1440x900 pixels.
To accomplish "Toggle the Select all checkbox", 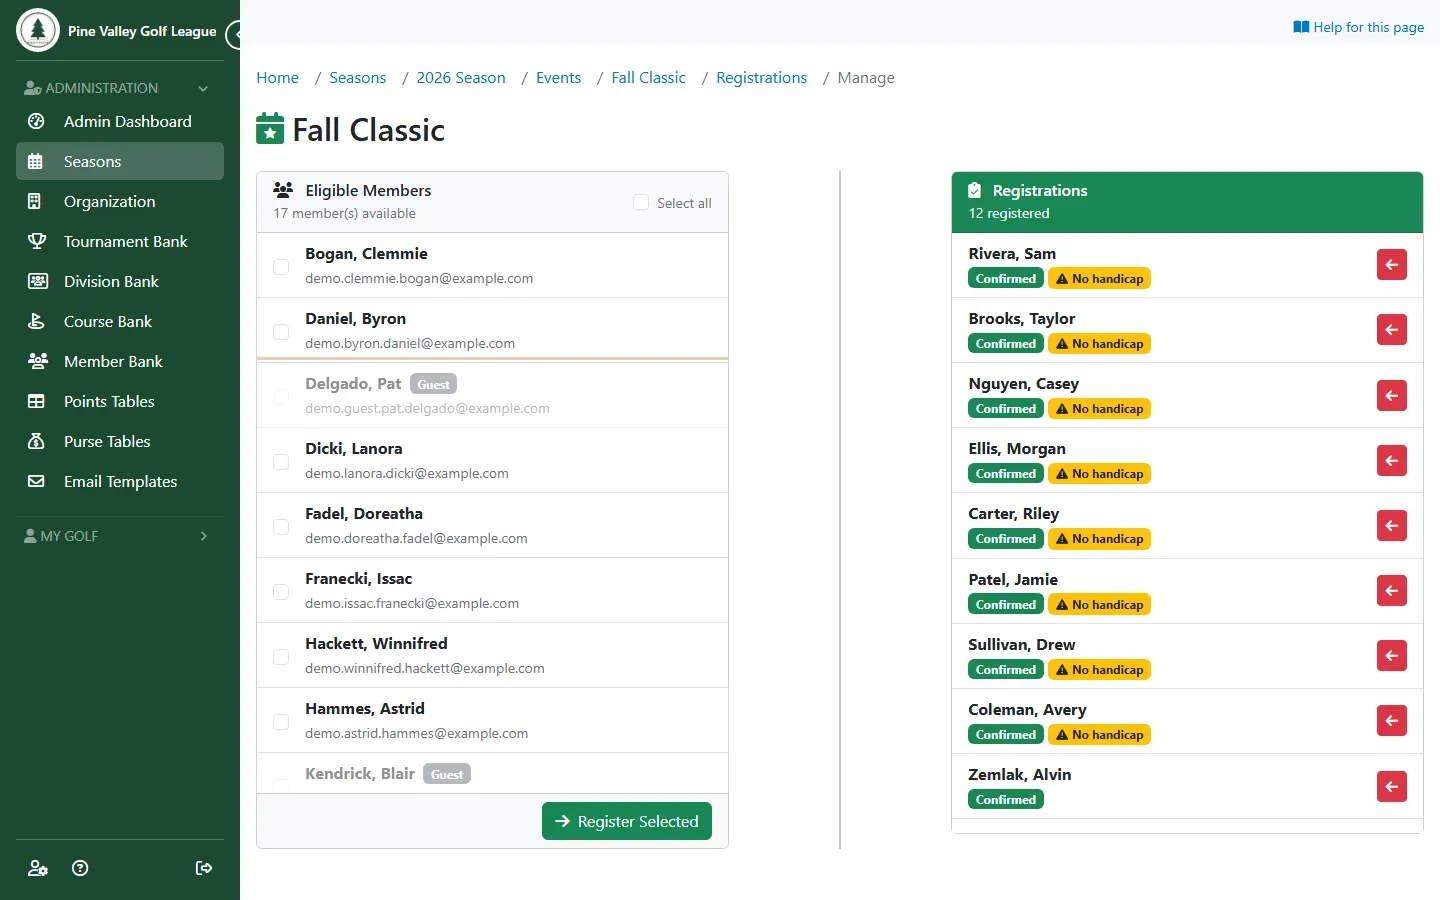I will click(x=641, y=202).
